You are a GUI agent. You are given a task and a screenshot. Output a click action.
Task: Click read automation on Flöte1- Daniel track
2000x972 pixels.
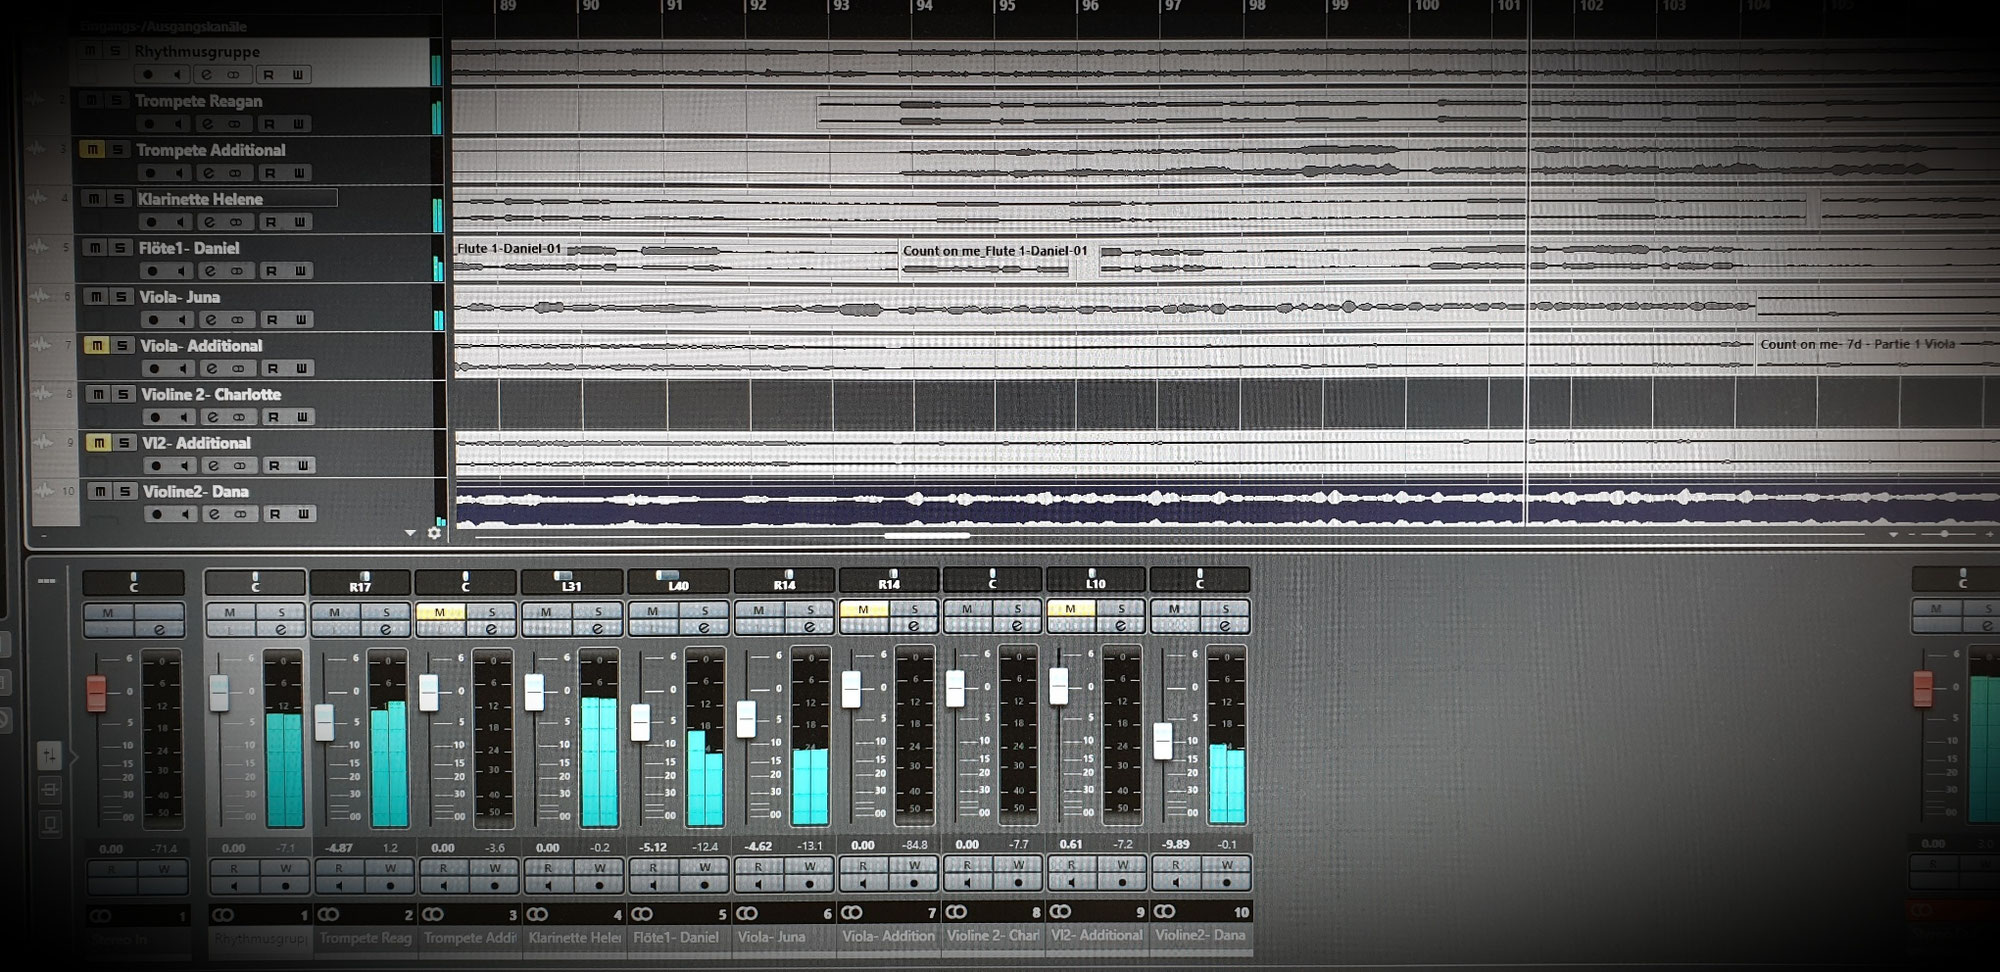tap(270, 271)
